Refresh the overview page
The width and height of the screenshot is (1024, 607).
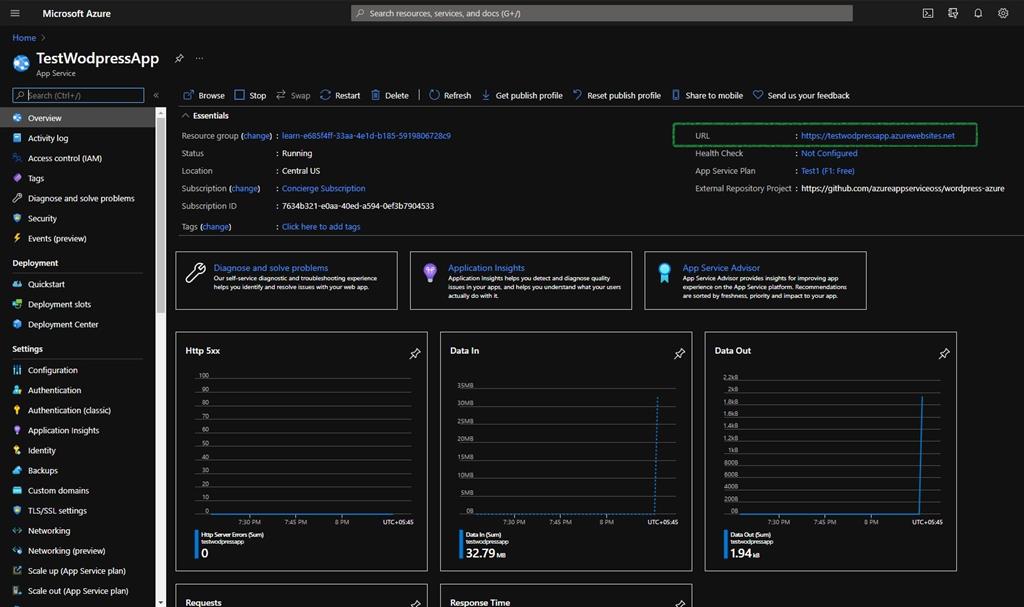tap(449, 95)
